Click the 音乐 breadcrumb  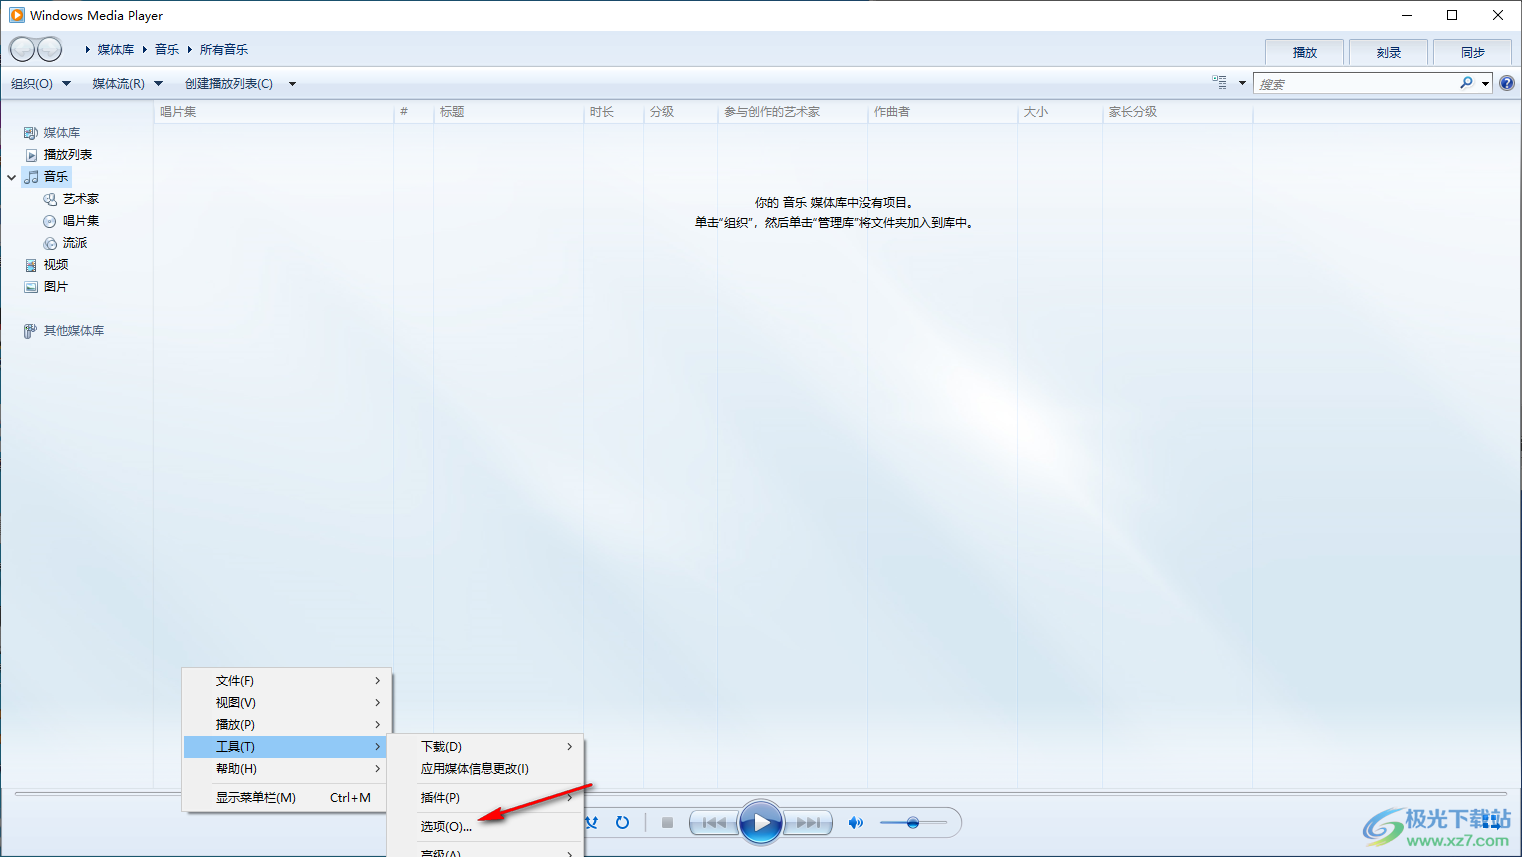[167, 50]
